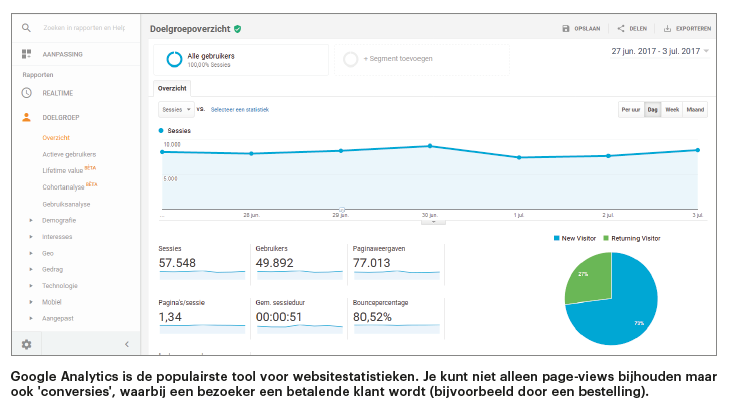Switch chart granularity to Week
Image resolution: width=731 pixels, height=409 pixels.
click(x=672, y=109)
